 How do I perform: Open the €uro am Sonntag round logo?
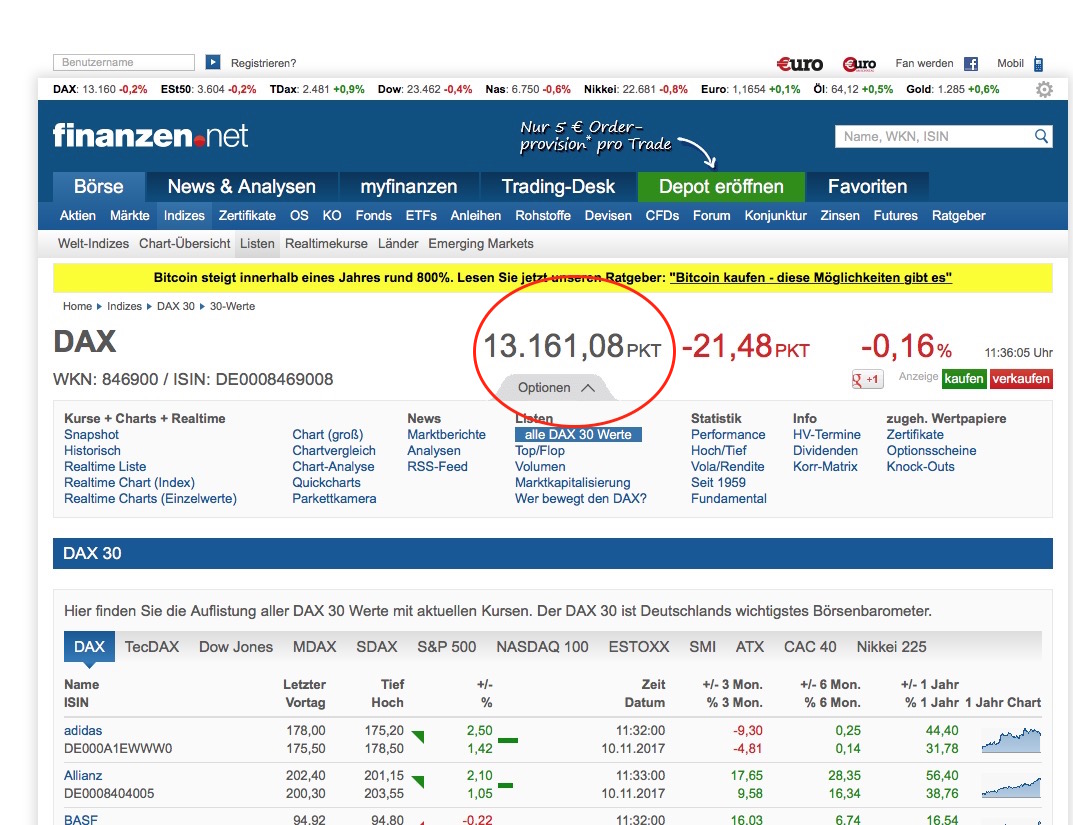[859, 64]
